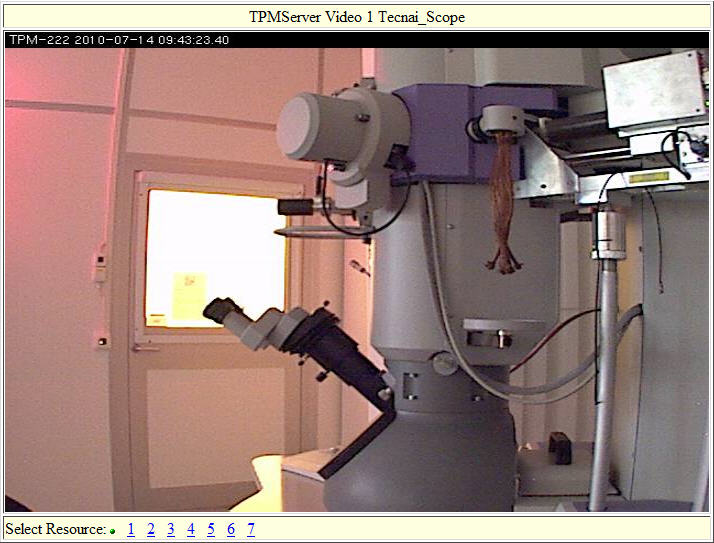Select resource link 1
This screenshot has width=714, height=543.
[x=131, y=530]
